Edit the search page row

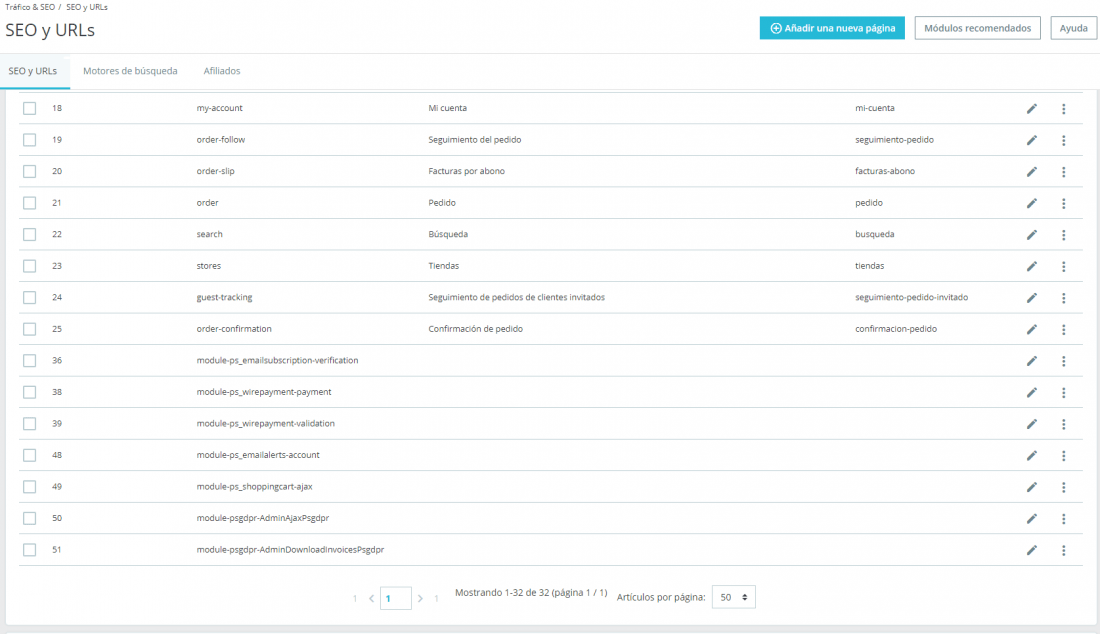coord(1031,235)
